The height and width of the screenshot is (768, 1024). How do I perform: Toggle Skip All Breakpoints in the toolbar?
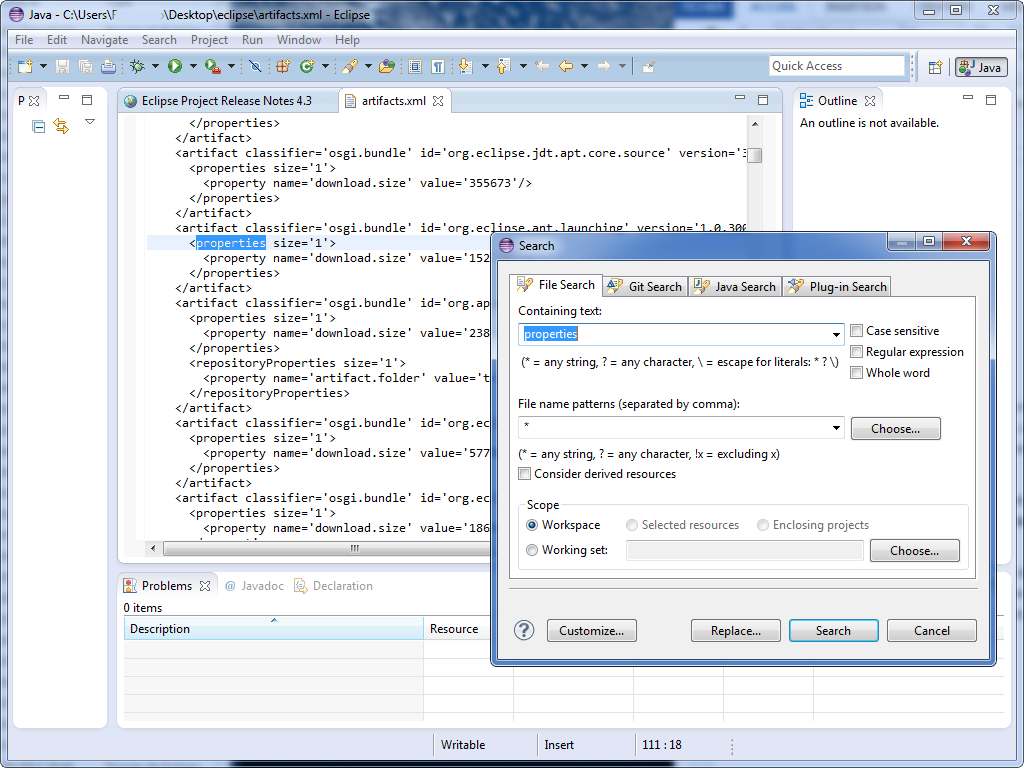pos(256,66)
